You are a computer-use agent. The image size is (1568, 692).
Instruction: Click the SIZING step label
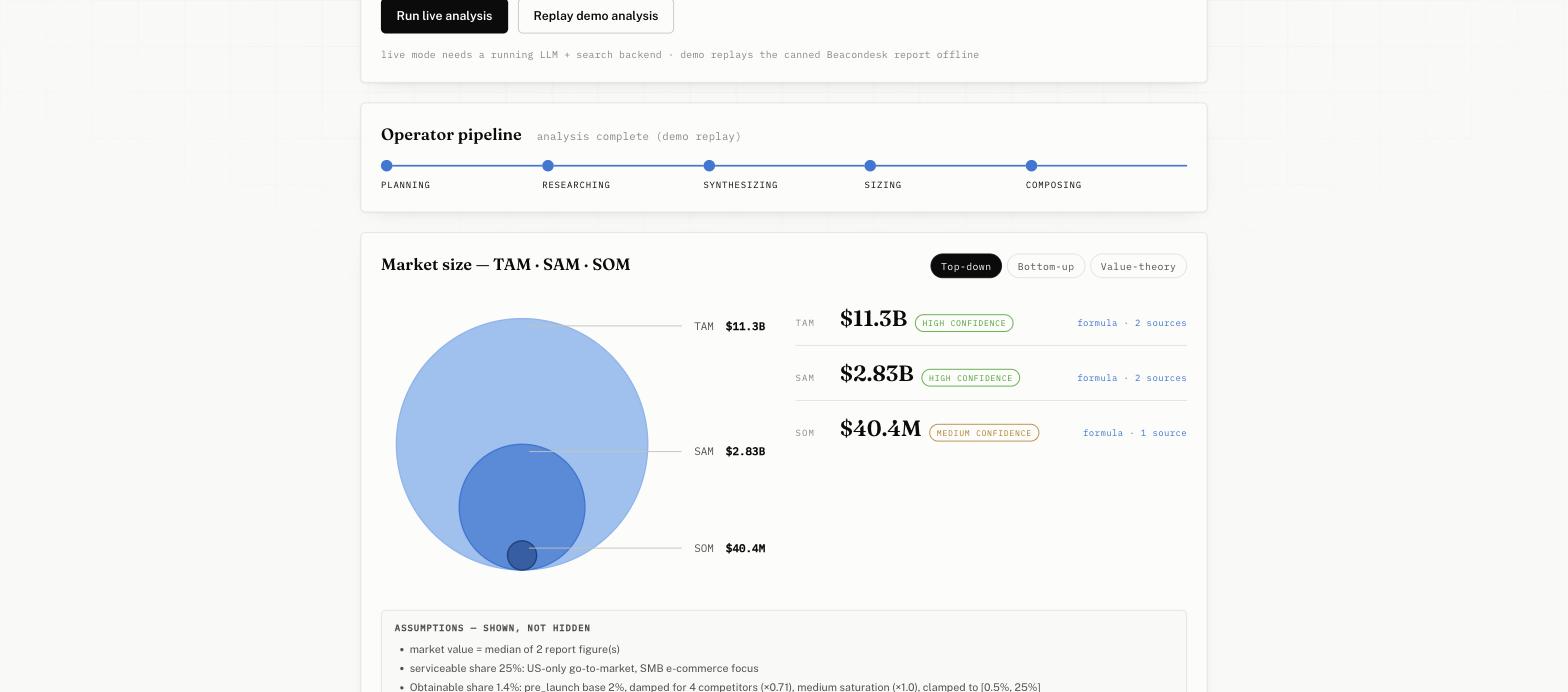click(x=883, y=185)
